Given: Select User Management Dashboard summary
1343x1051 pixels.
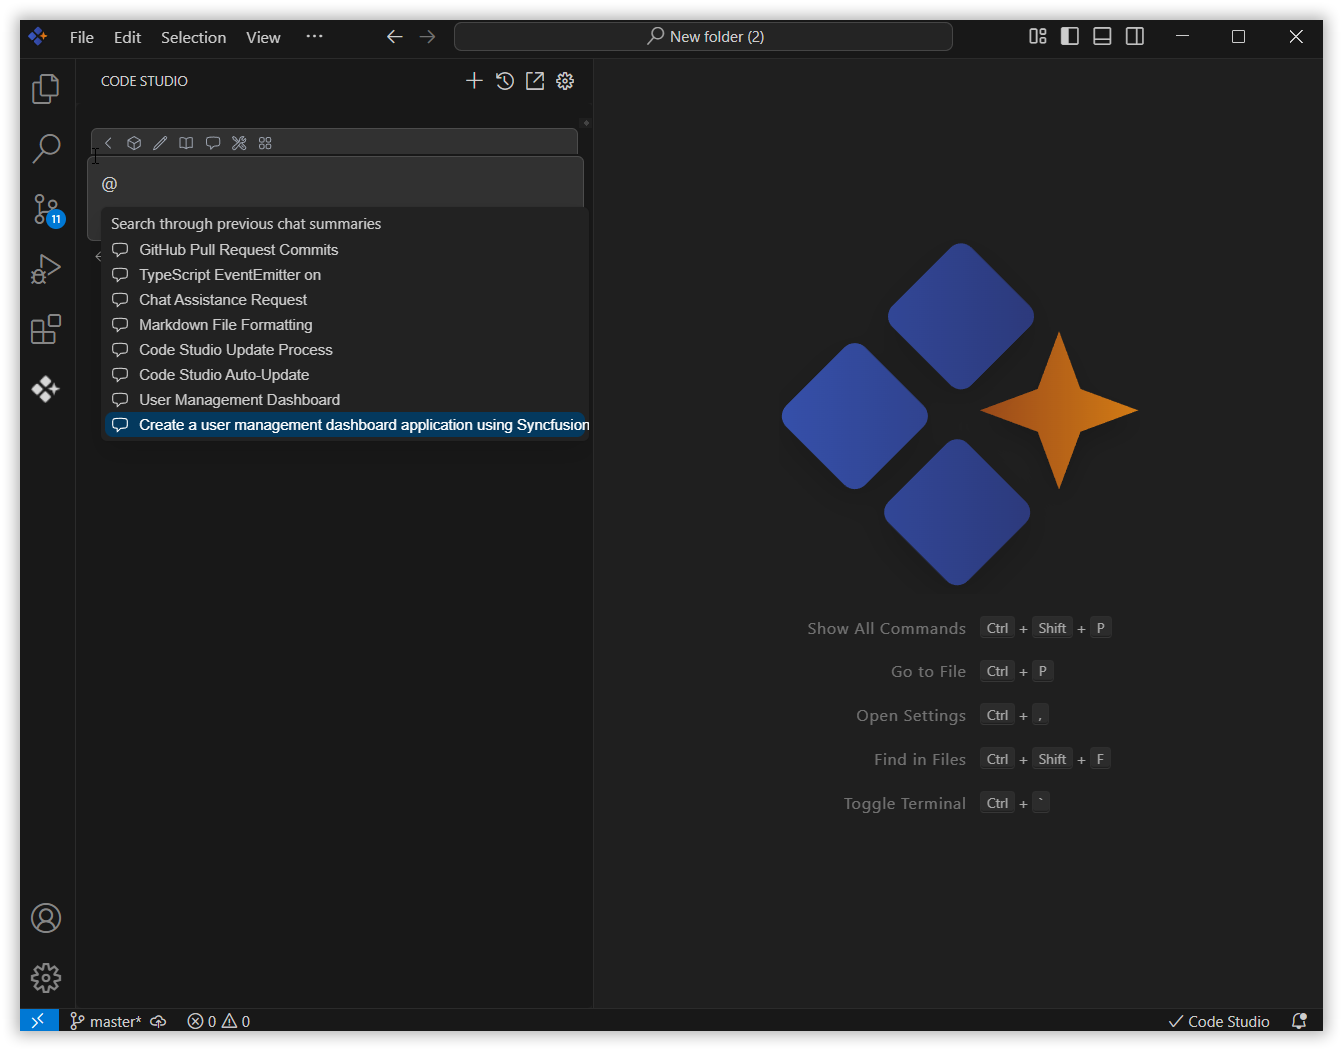Looking at the screenshot, I should pyautogui.click(x=345, y=400).
